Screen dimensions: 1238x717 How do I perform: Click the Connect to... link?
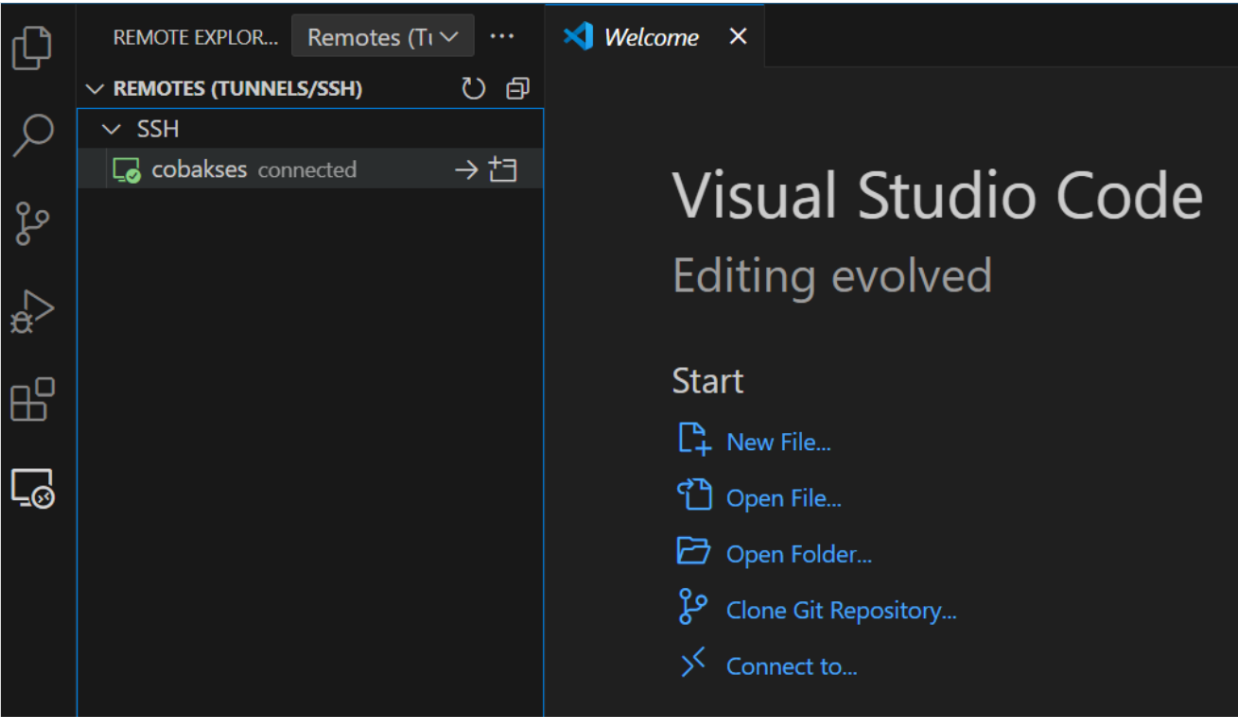[792, 666]
